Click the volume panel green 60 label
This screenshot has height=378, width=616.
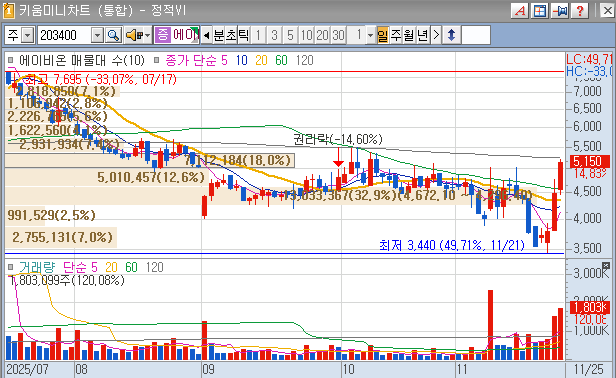click(x=131, y=267)
